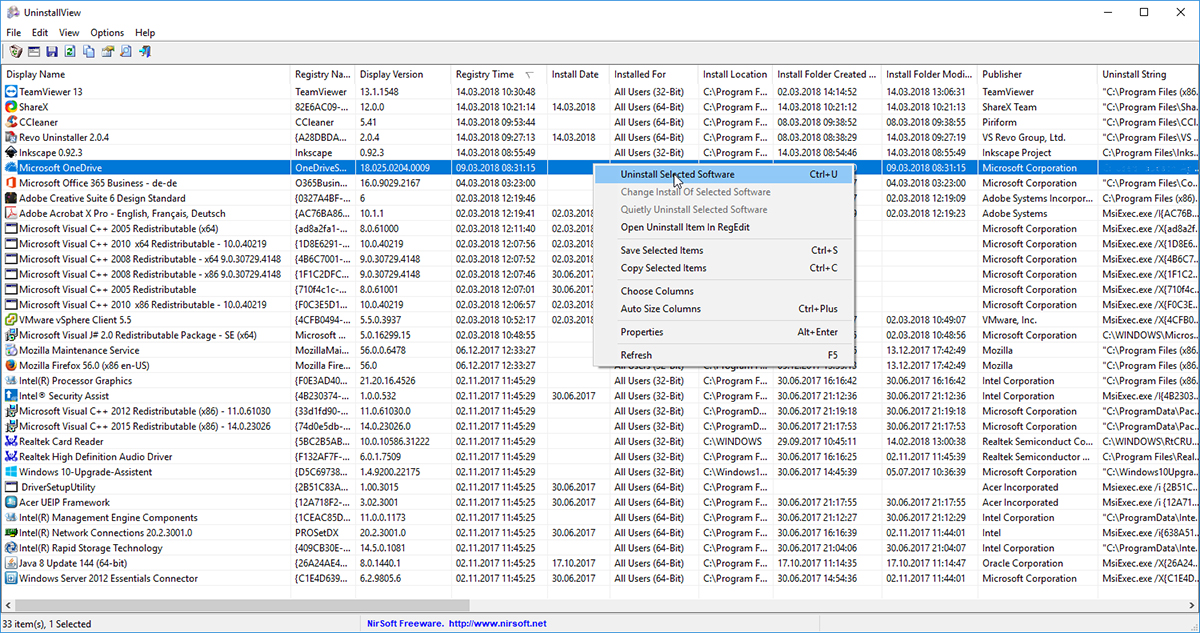This screenshot has width=1200, height=633.
Task: Click the Save Selected Items floppy icon
Action: 52,51
